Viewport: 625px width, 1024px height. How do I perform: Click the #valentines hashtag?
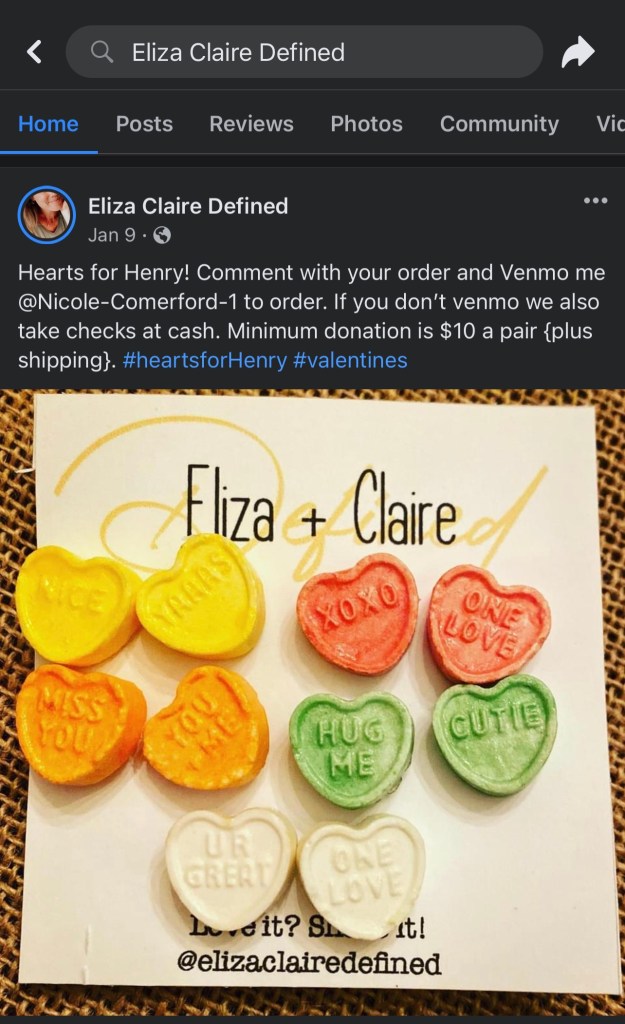click(351, 360)
